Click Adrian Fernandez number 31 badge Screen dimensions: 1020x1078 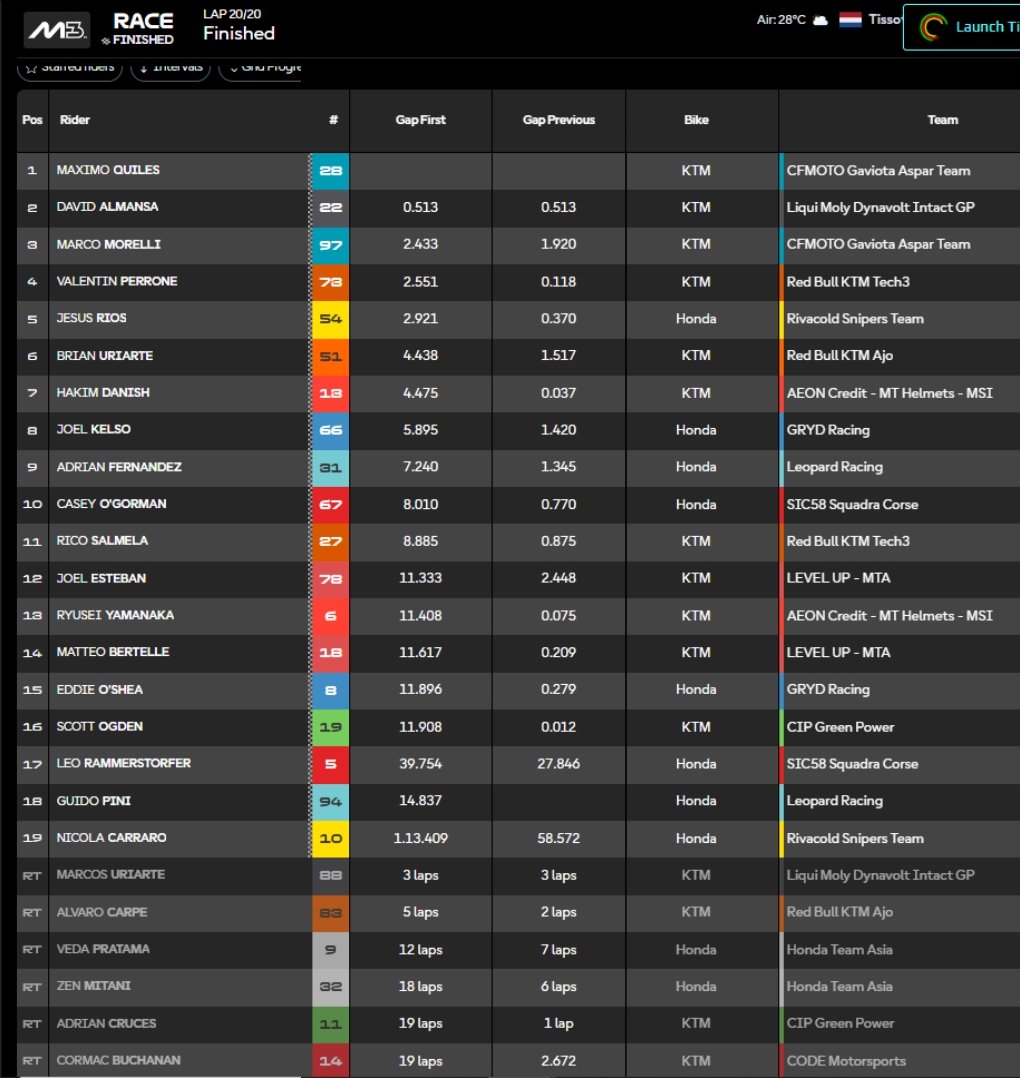coord(331,468)
